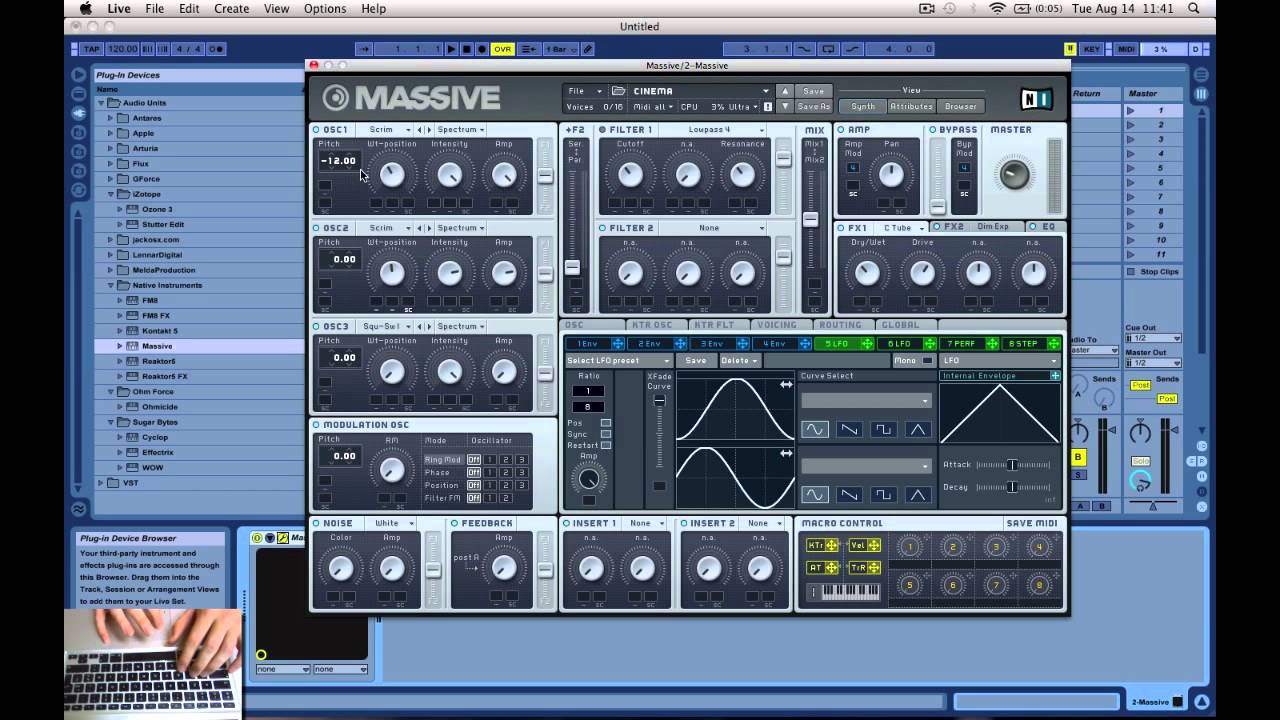The width and height of the screenshot is (1280, 720).
Task: Click the 2Env modulation drag handle
Action: pyautogui.click(x=679, y=344)
